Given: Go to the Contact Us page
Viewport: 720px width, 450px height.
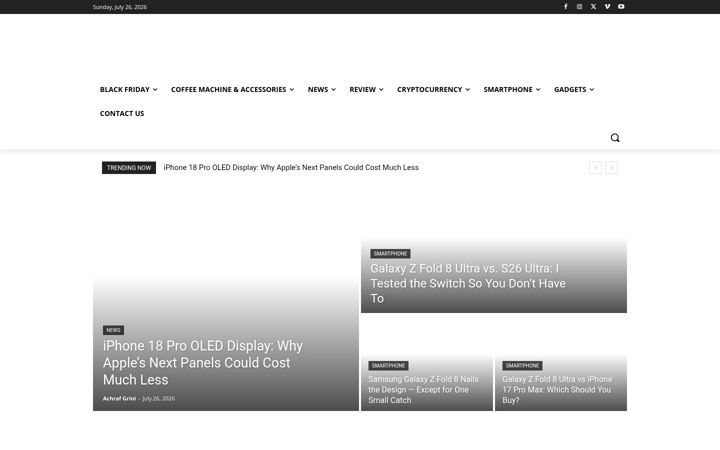Looking at the screenshot, I should [122, 113].
